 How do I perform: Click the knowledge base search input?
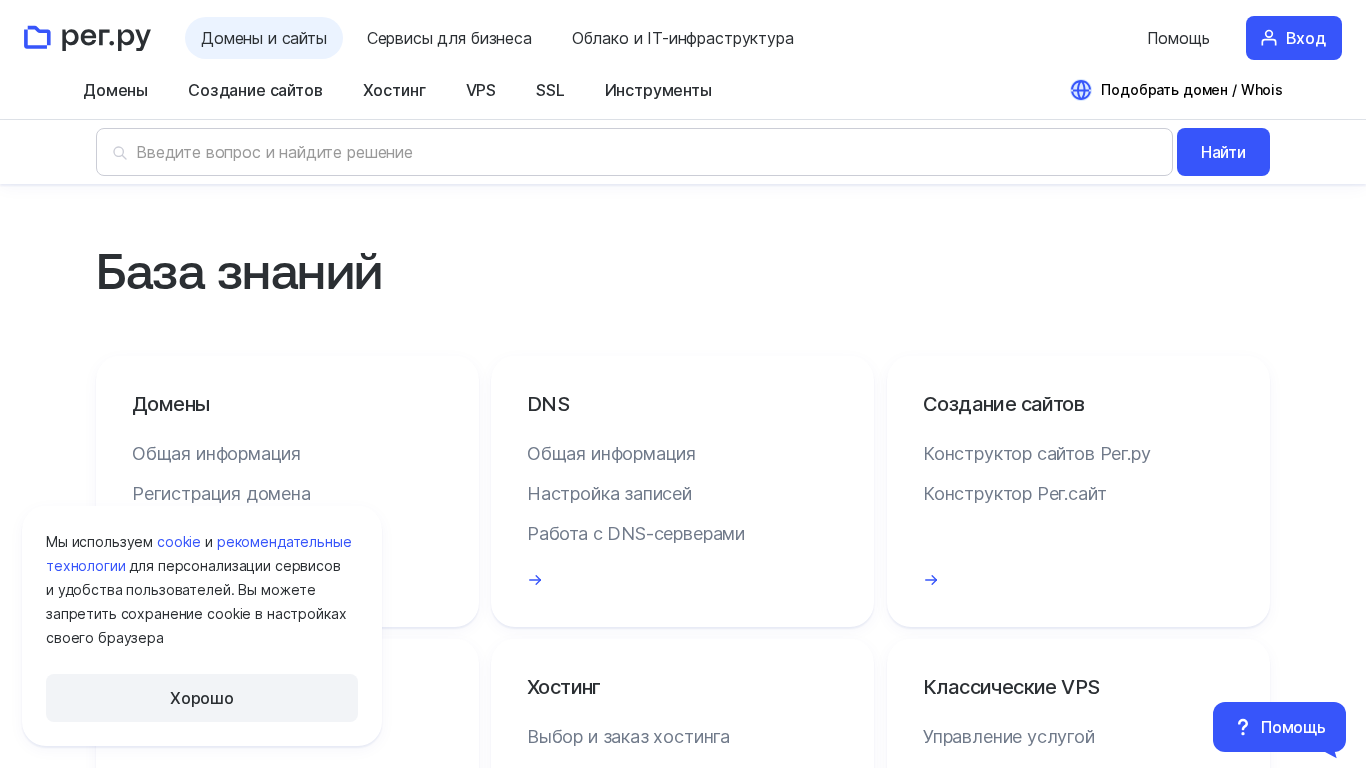[640, 152]
